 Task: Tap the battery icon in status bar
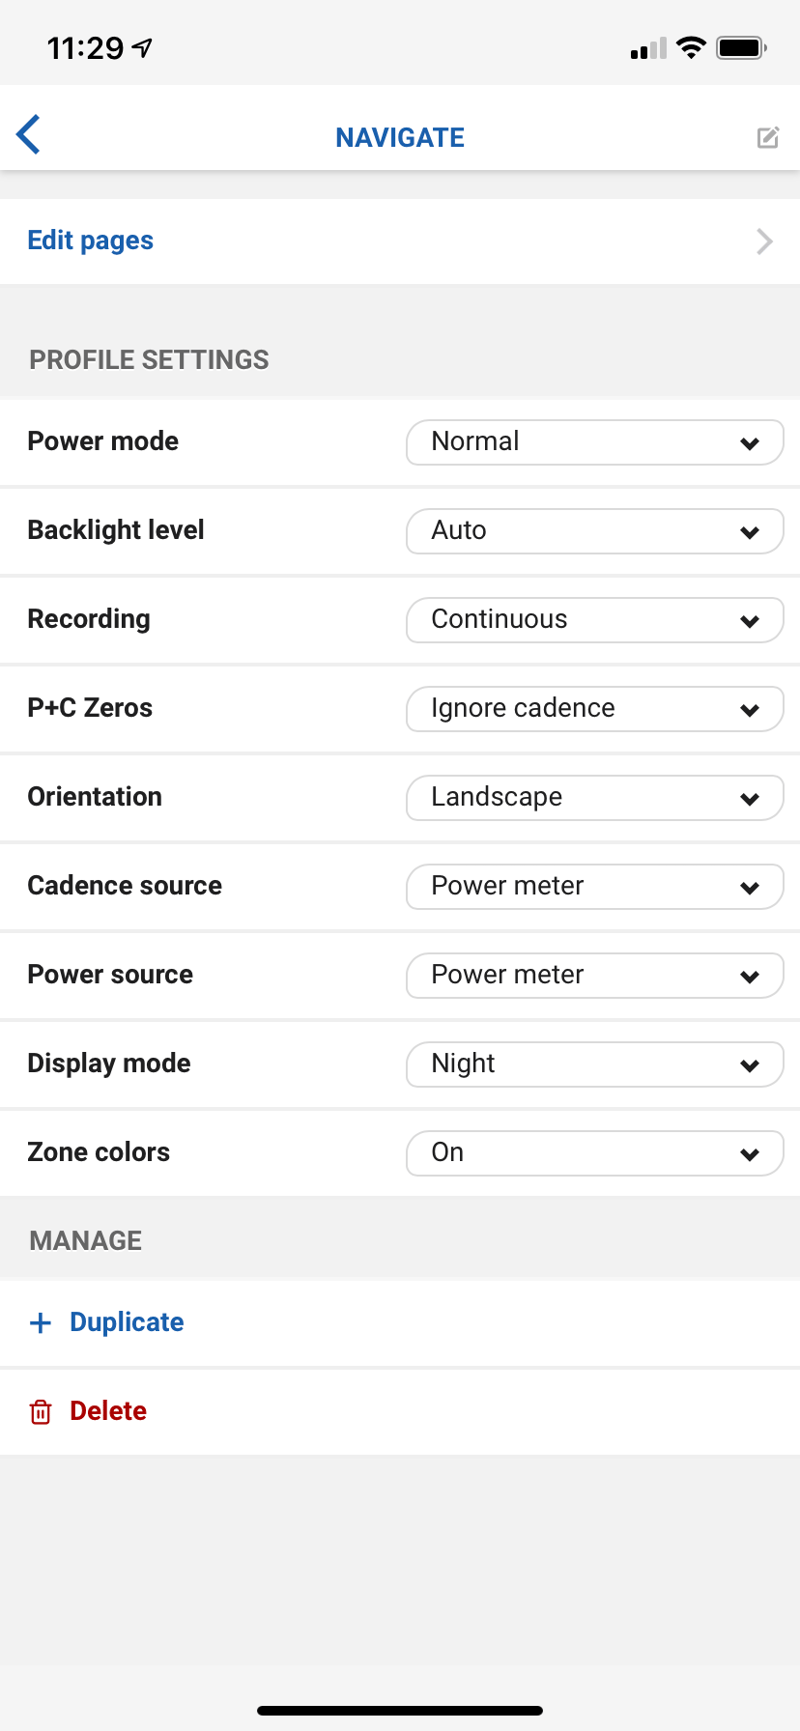click(741, 48)
